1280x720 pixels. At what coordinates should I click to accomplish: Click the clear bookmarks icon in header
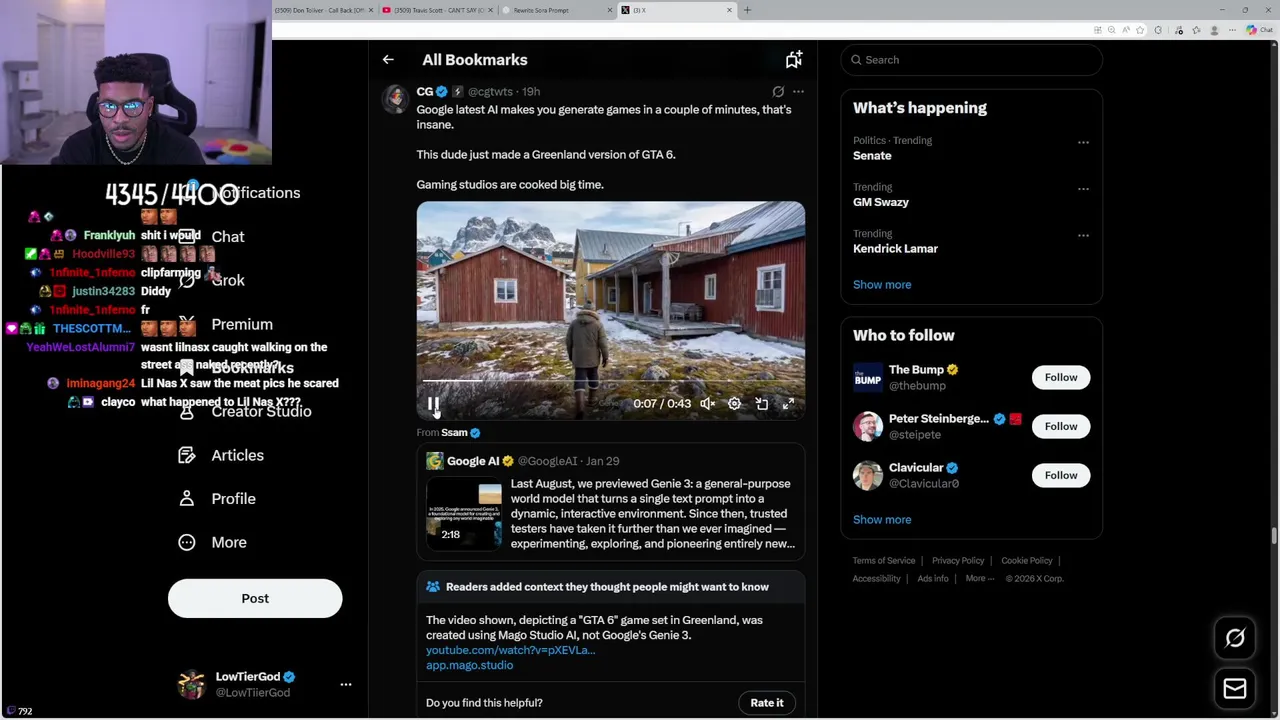coord(793,60)
